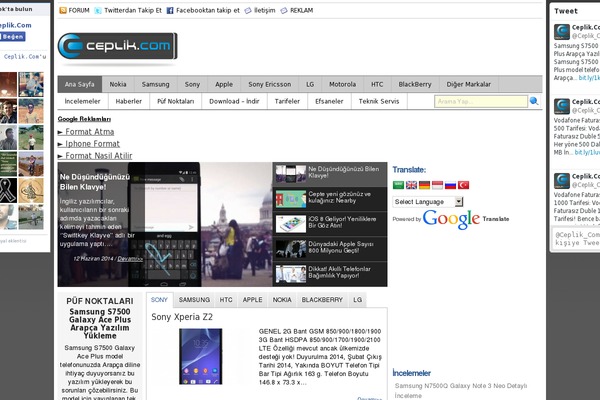This screenshot has width=600, height=400.
Task: Click the İncelemeler sidebar heading
Action: pos(412,373)
